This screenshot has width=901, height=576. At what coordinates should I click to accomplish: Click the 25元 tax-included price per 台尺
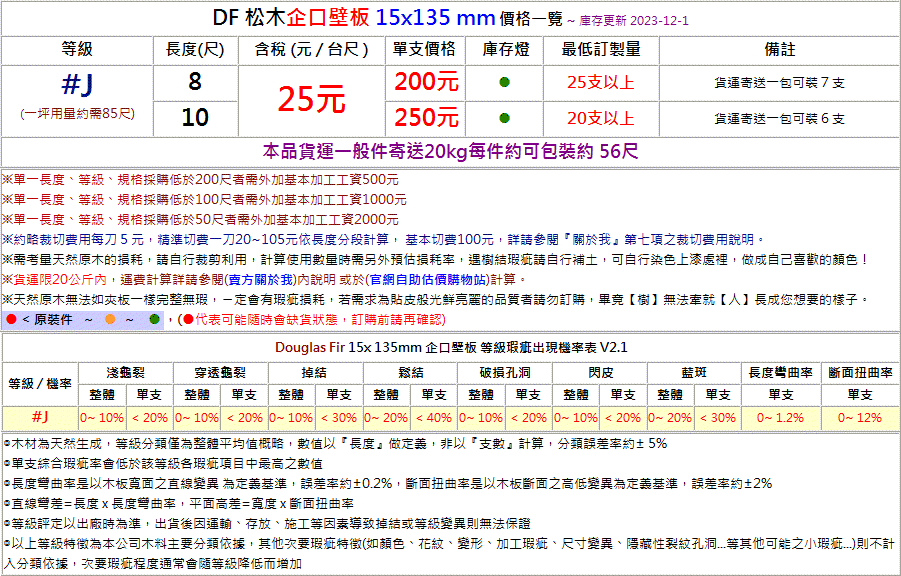(x=311, y=99)
